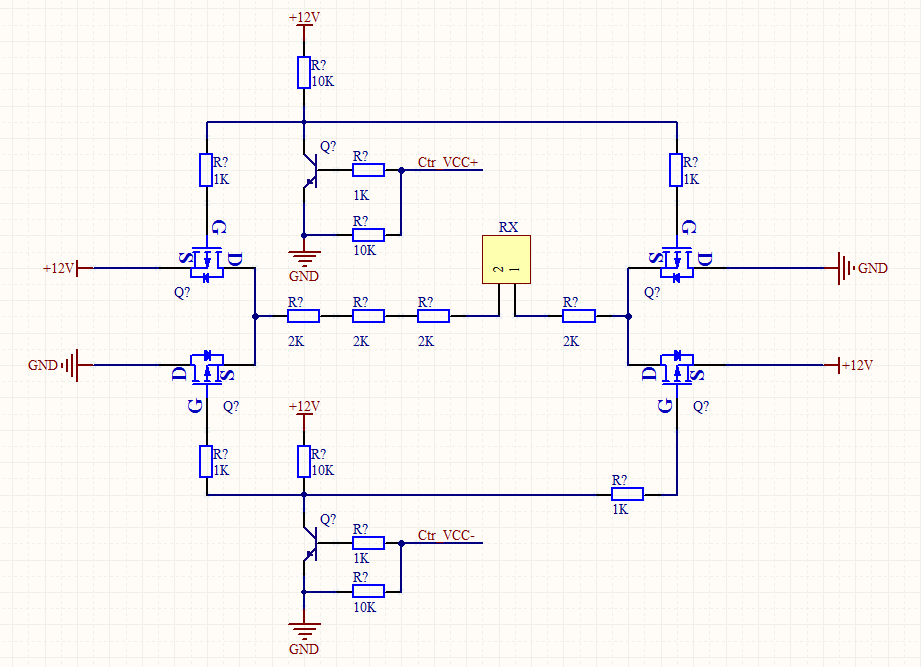Select the horizontal 1K resistor to lower-right gate
The height and width of the screenshot is (667, 921).
627,494
